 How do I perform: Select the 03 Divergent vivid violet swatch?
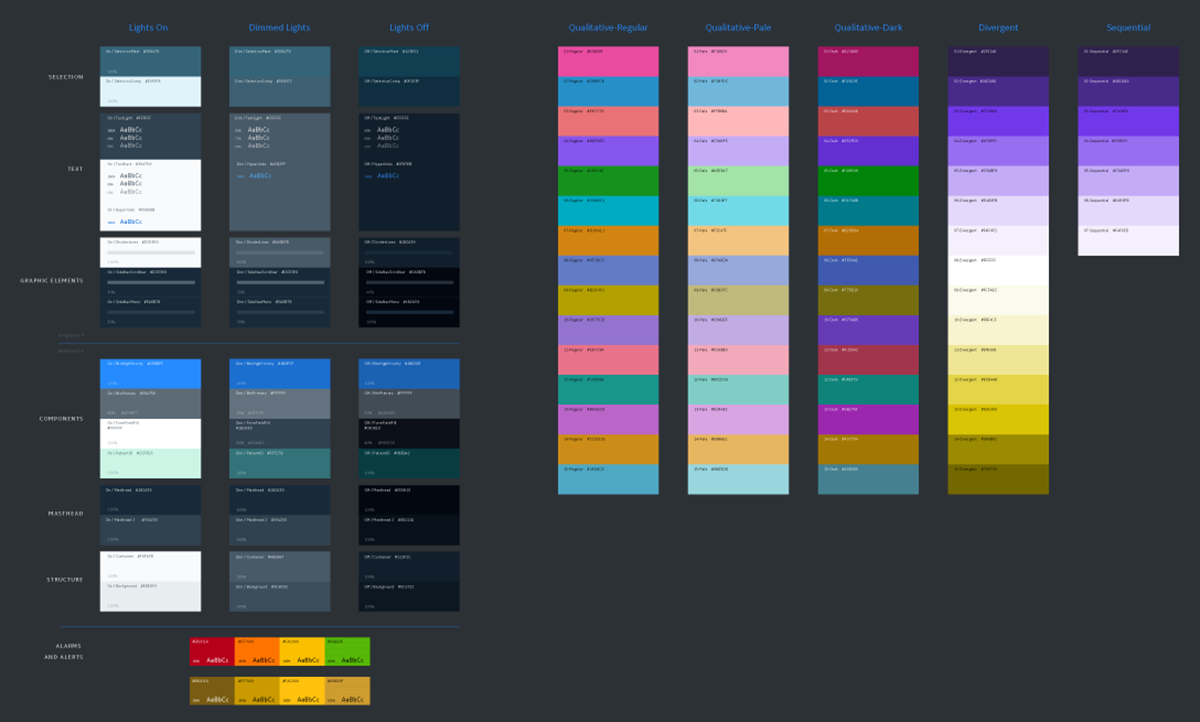998,121
